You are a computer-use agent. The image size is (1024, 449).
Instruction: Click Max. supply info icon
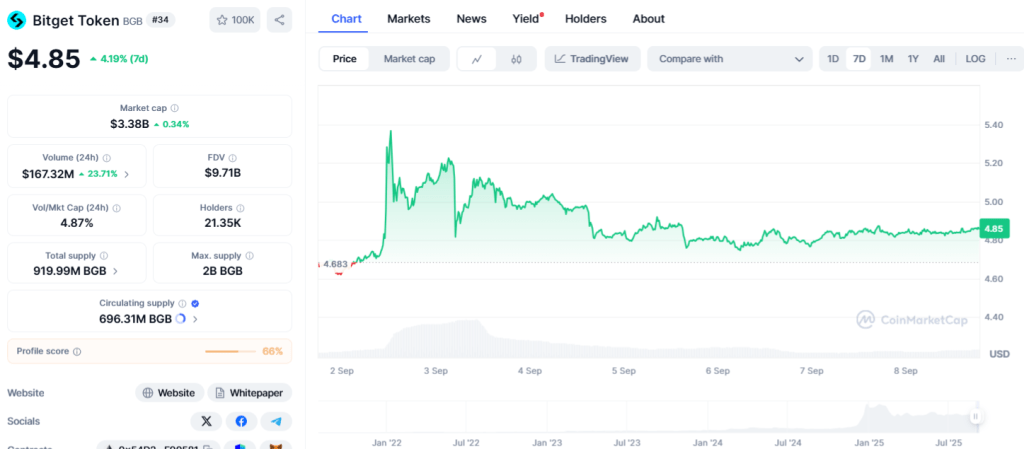(x=249, y=256)
